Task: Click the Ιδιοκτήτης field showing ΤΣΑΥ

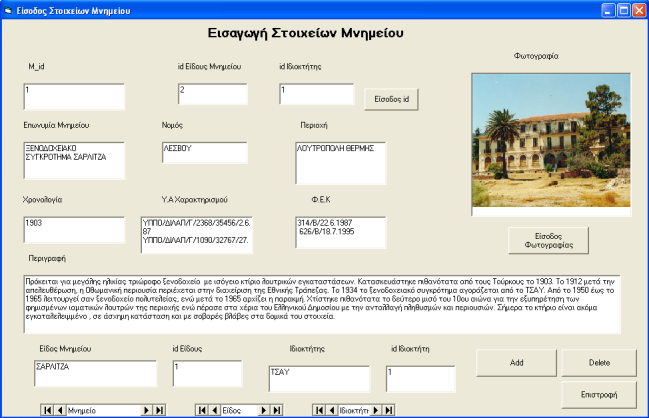Action: pos(319,379)
